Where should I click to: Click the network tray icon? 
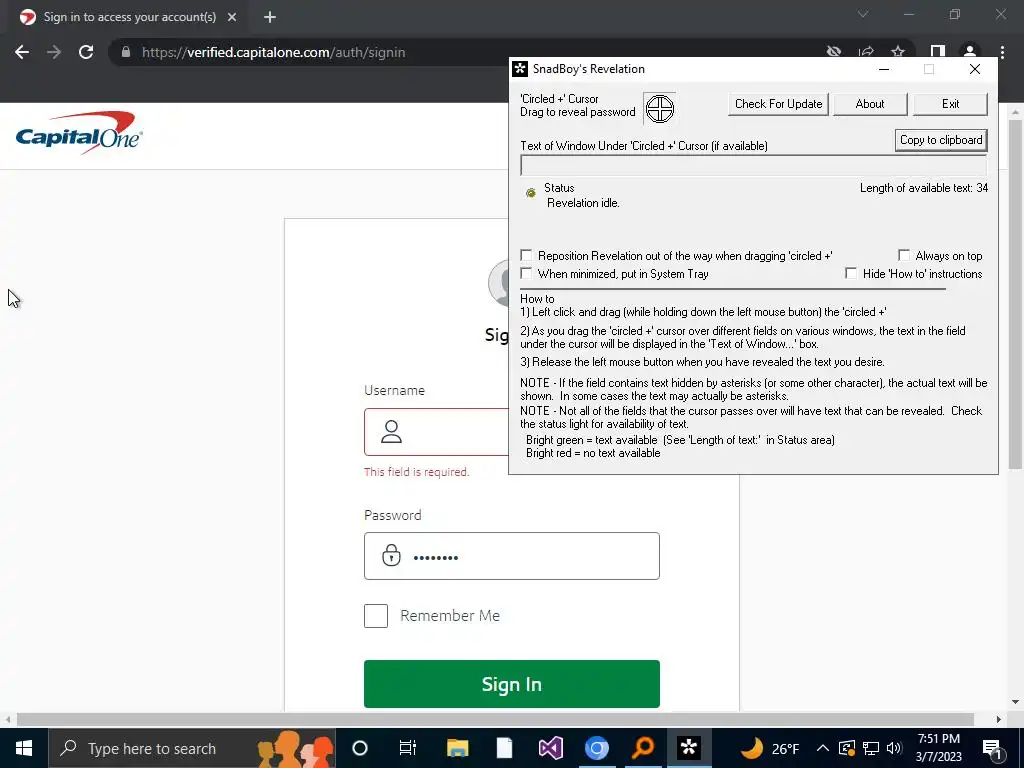[x=871, y=748]
